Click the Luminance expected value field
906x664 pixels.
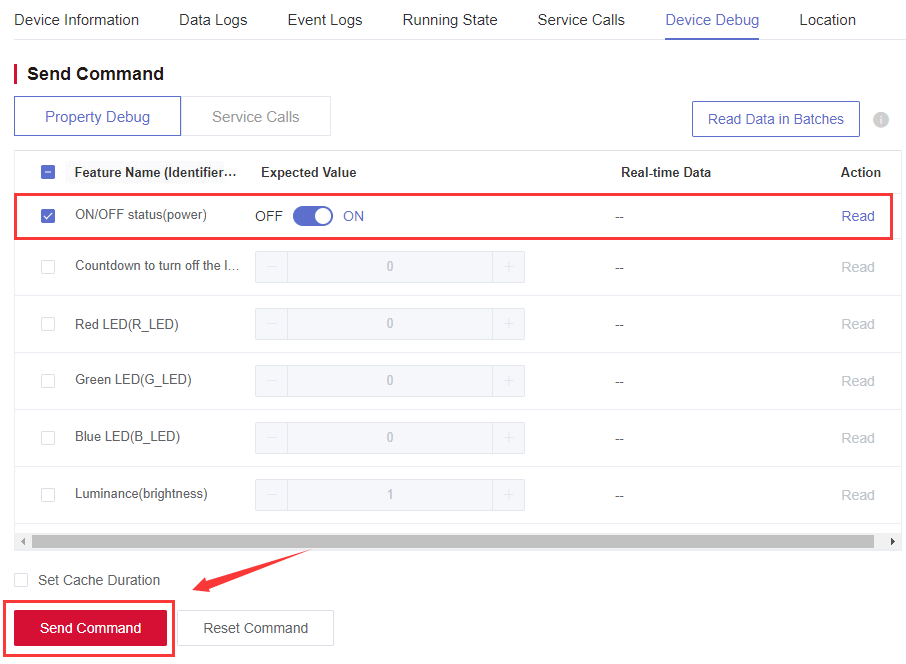pyautogui.click(x=390, y=495)
